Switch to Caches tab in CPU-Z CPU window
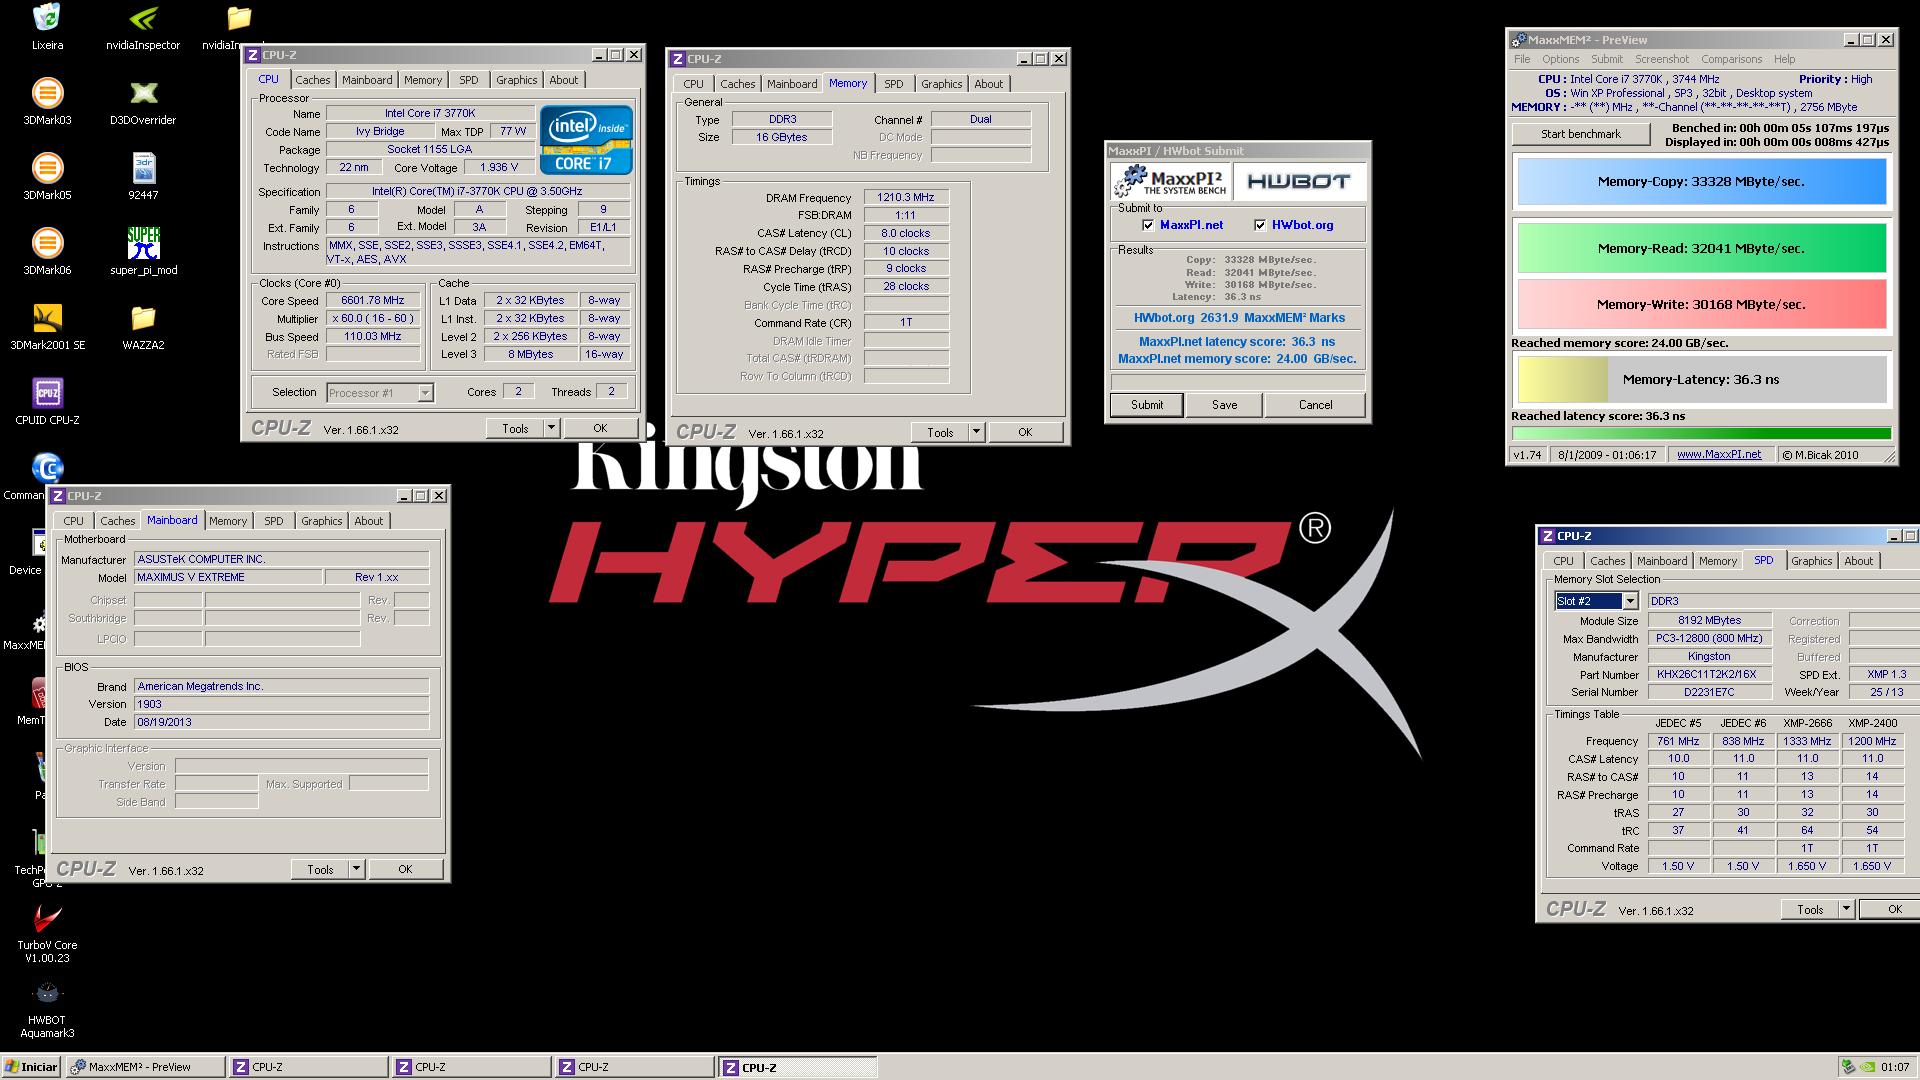The width and height of the screenshot is (1920, 1080). 312,80
